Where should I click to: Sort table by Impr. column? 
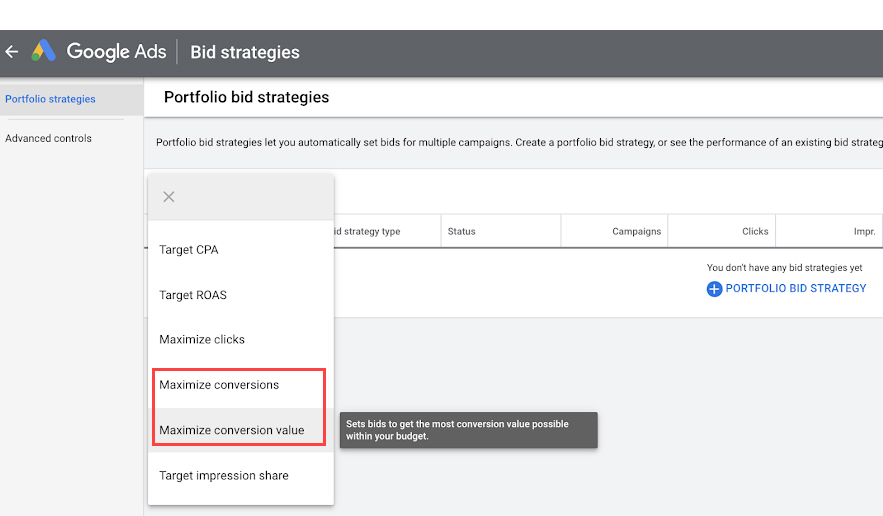pyautogui.click(x=864, y=231)
